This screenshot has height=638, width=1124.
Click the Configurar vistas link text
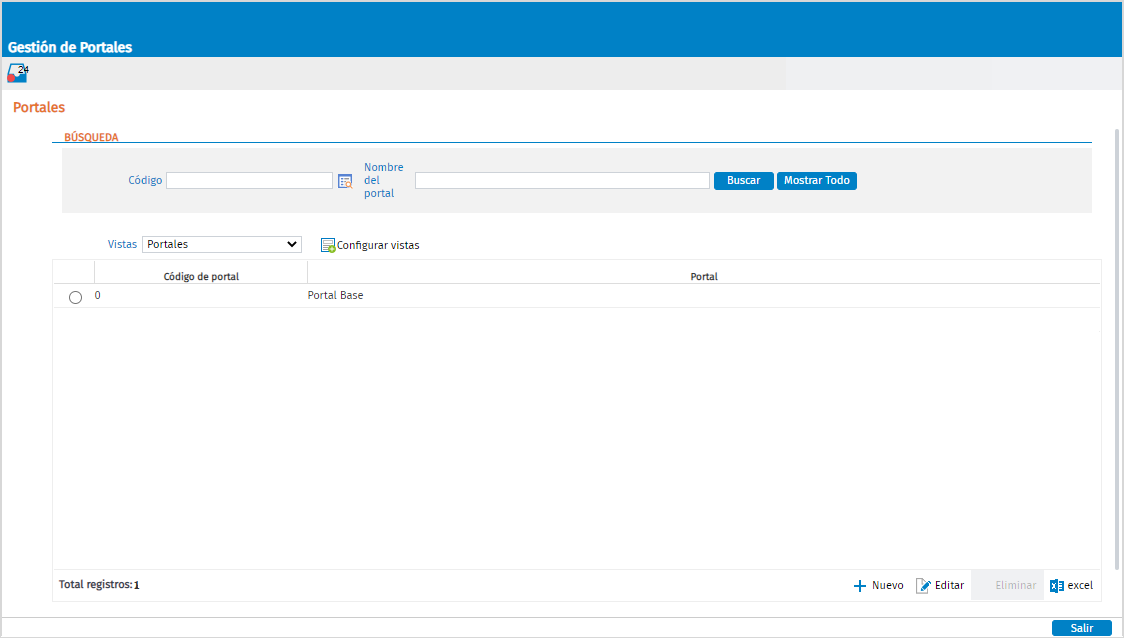click(378, 245)
